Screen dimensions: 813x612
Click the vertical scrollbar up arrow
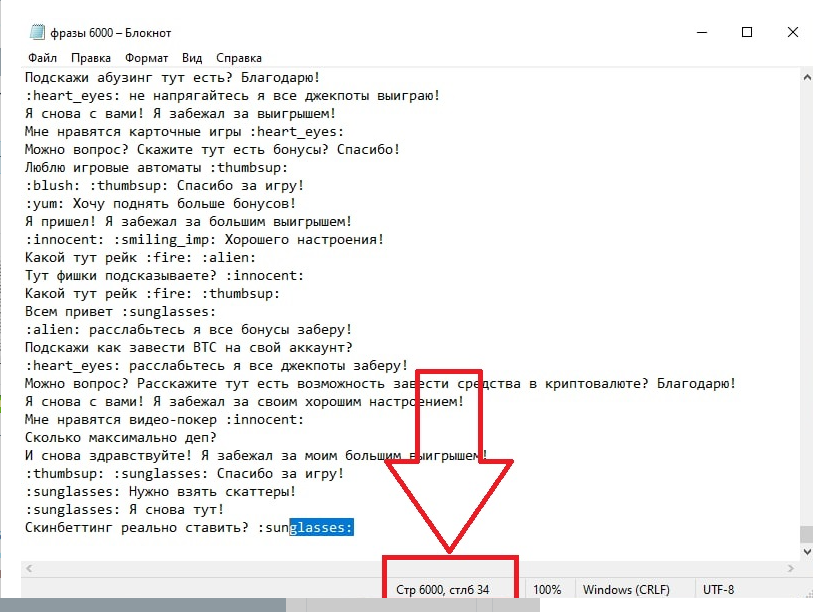806,78
